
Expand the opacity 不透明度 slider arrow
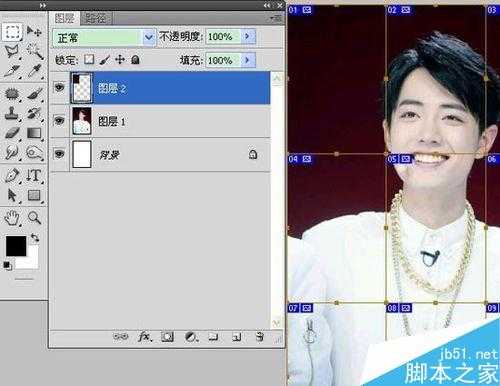coord(248,36)
